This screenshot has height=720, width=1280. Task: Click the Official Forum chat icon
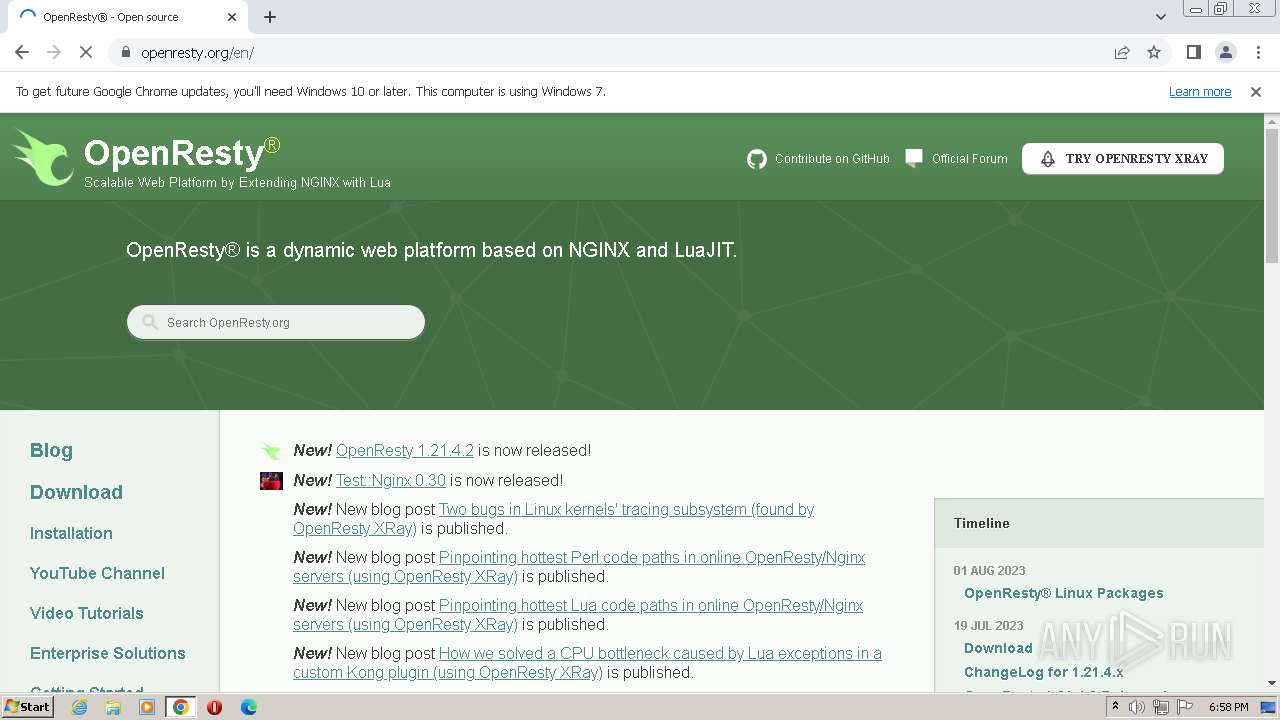tap(914, 158)
